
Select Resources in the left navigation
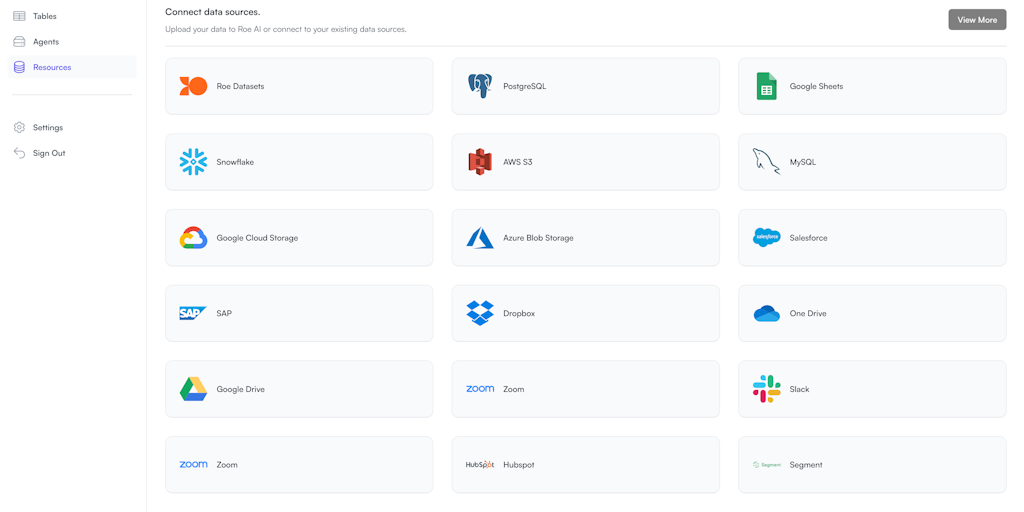click(x=51, y=67)
